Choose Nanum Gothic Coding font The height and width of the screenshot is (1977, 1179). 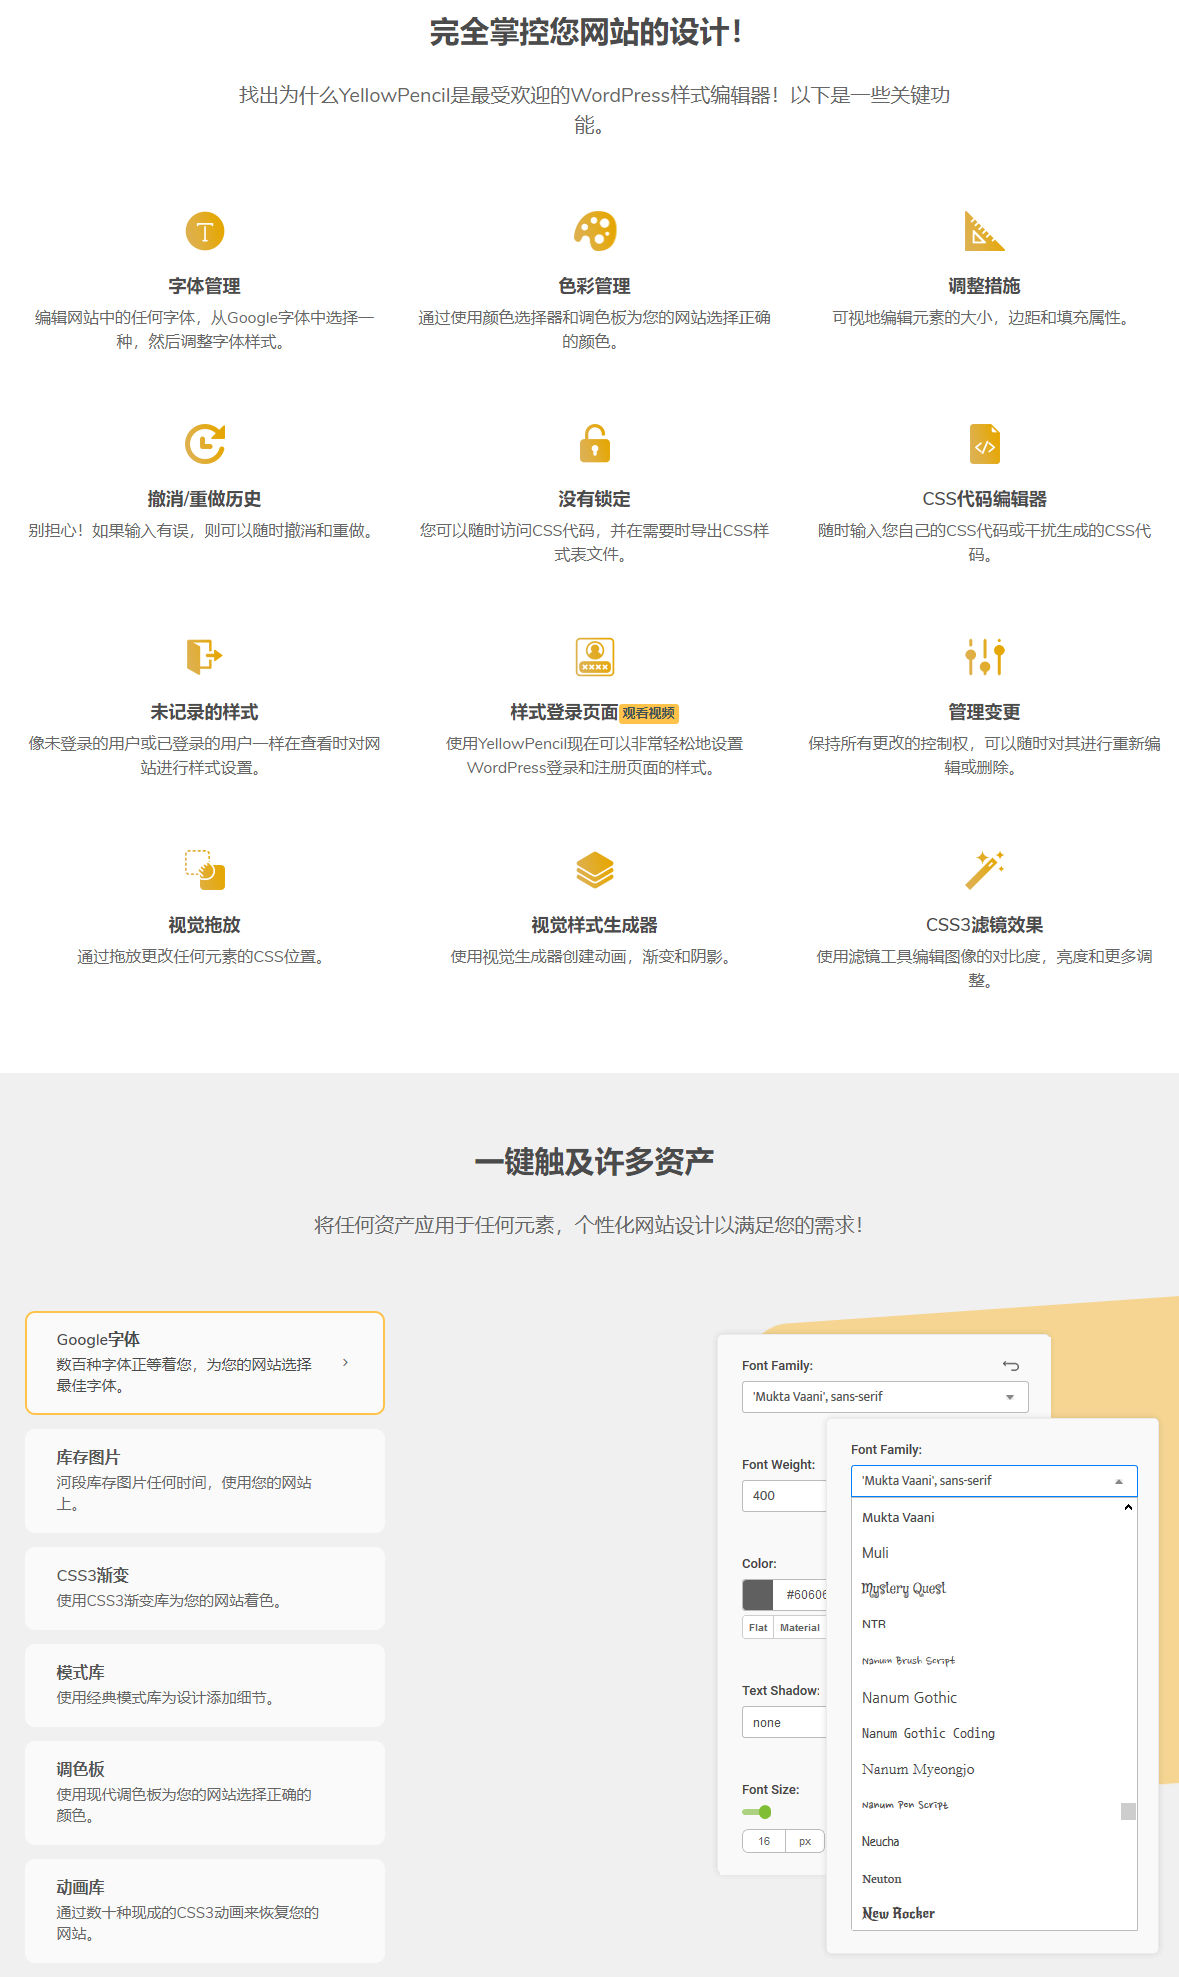click(928, 1733)
